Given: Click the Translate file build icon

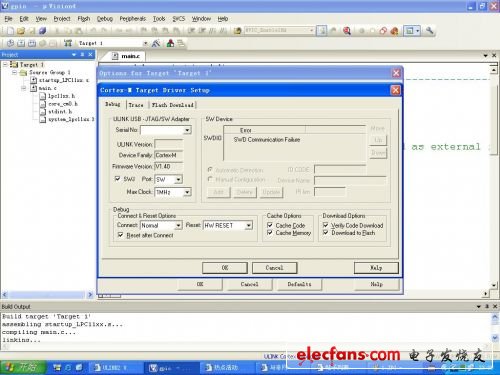Looking at the screenshot, I should (x=10, y=43).
